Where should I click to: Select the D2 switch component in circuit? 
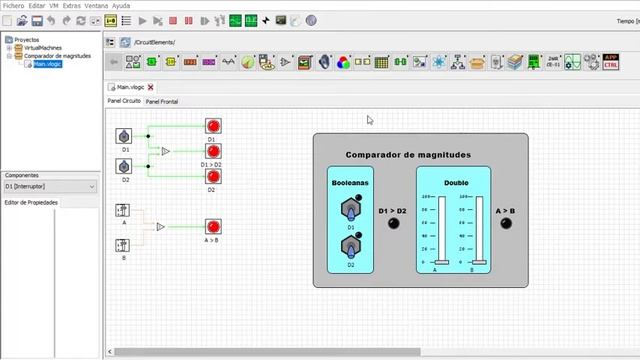124,167
